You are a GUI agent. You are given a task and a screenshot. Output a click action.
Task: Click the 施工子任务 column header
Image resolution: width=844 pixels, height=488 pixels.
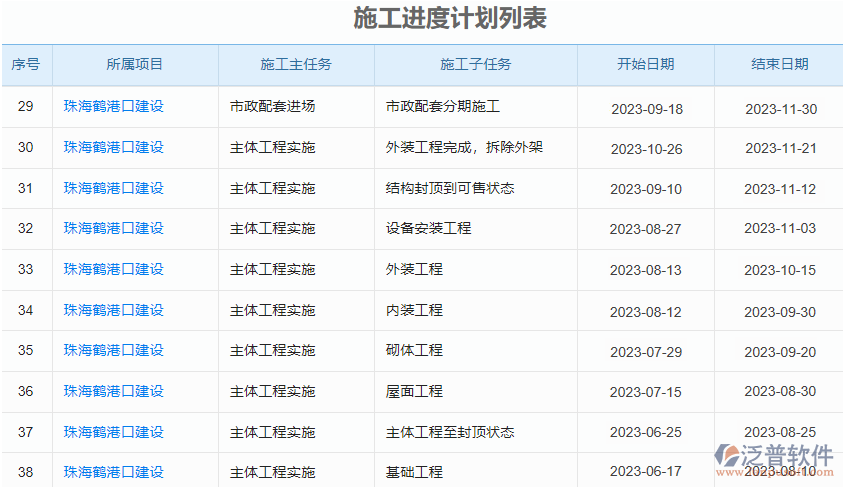click(476, 65)
